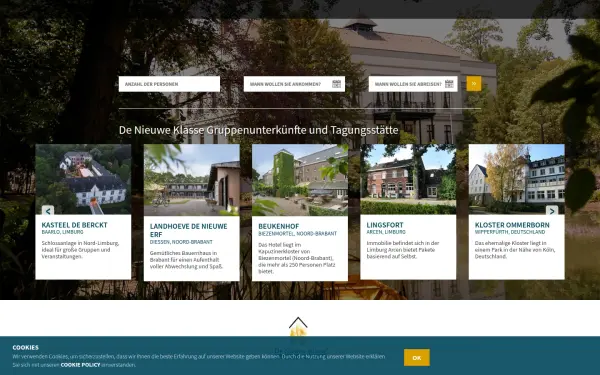The image size is (600, 375).
Task: Accept cookies with the OK button
Action: (417, 357)
